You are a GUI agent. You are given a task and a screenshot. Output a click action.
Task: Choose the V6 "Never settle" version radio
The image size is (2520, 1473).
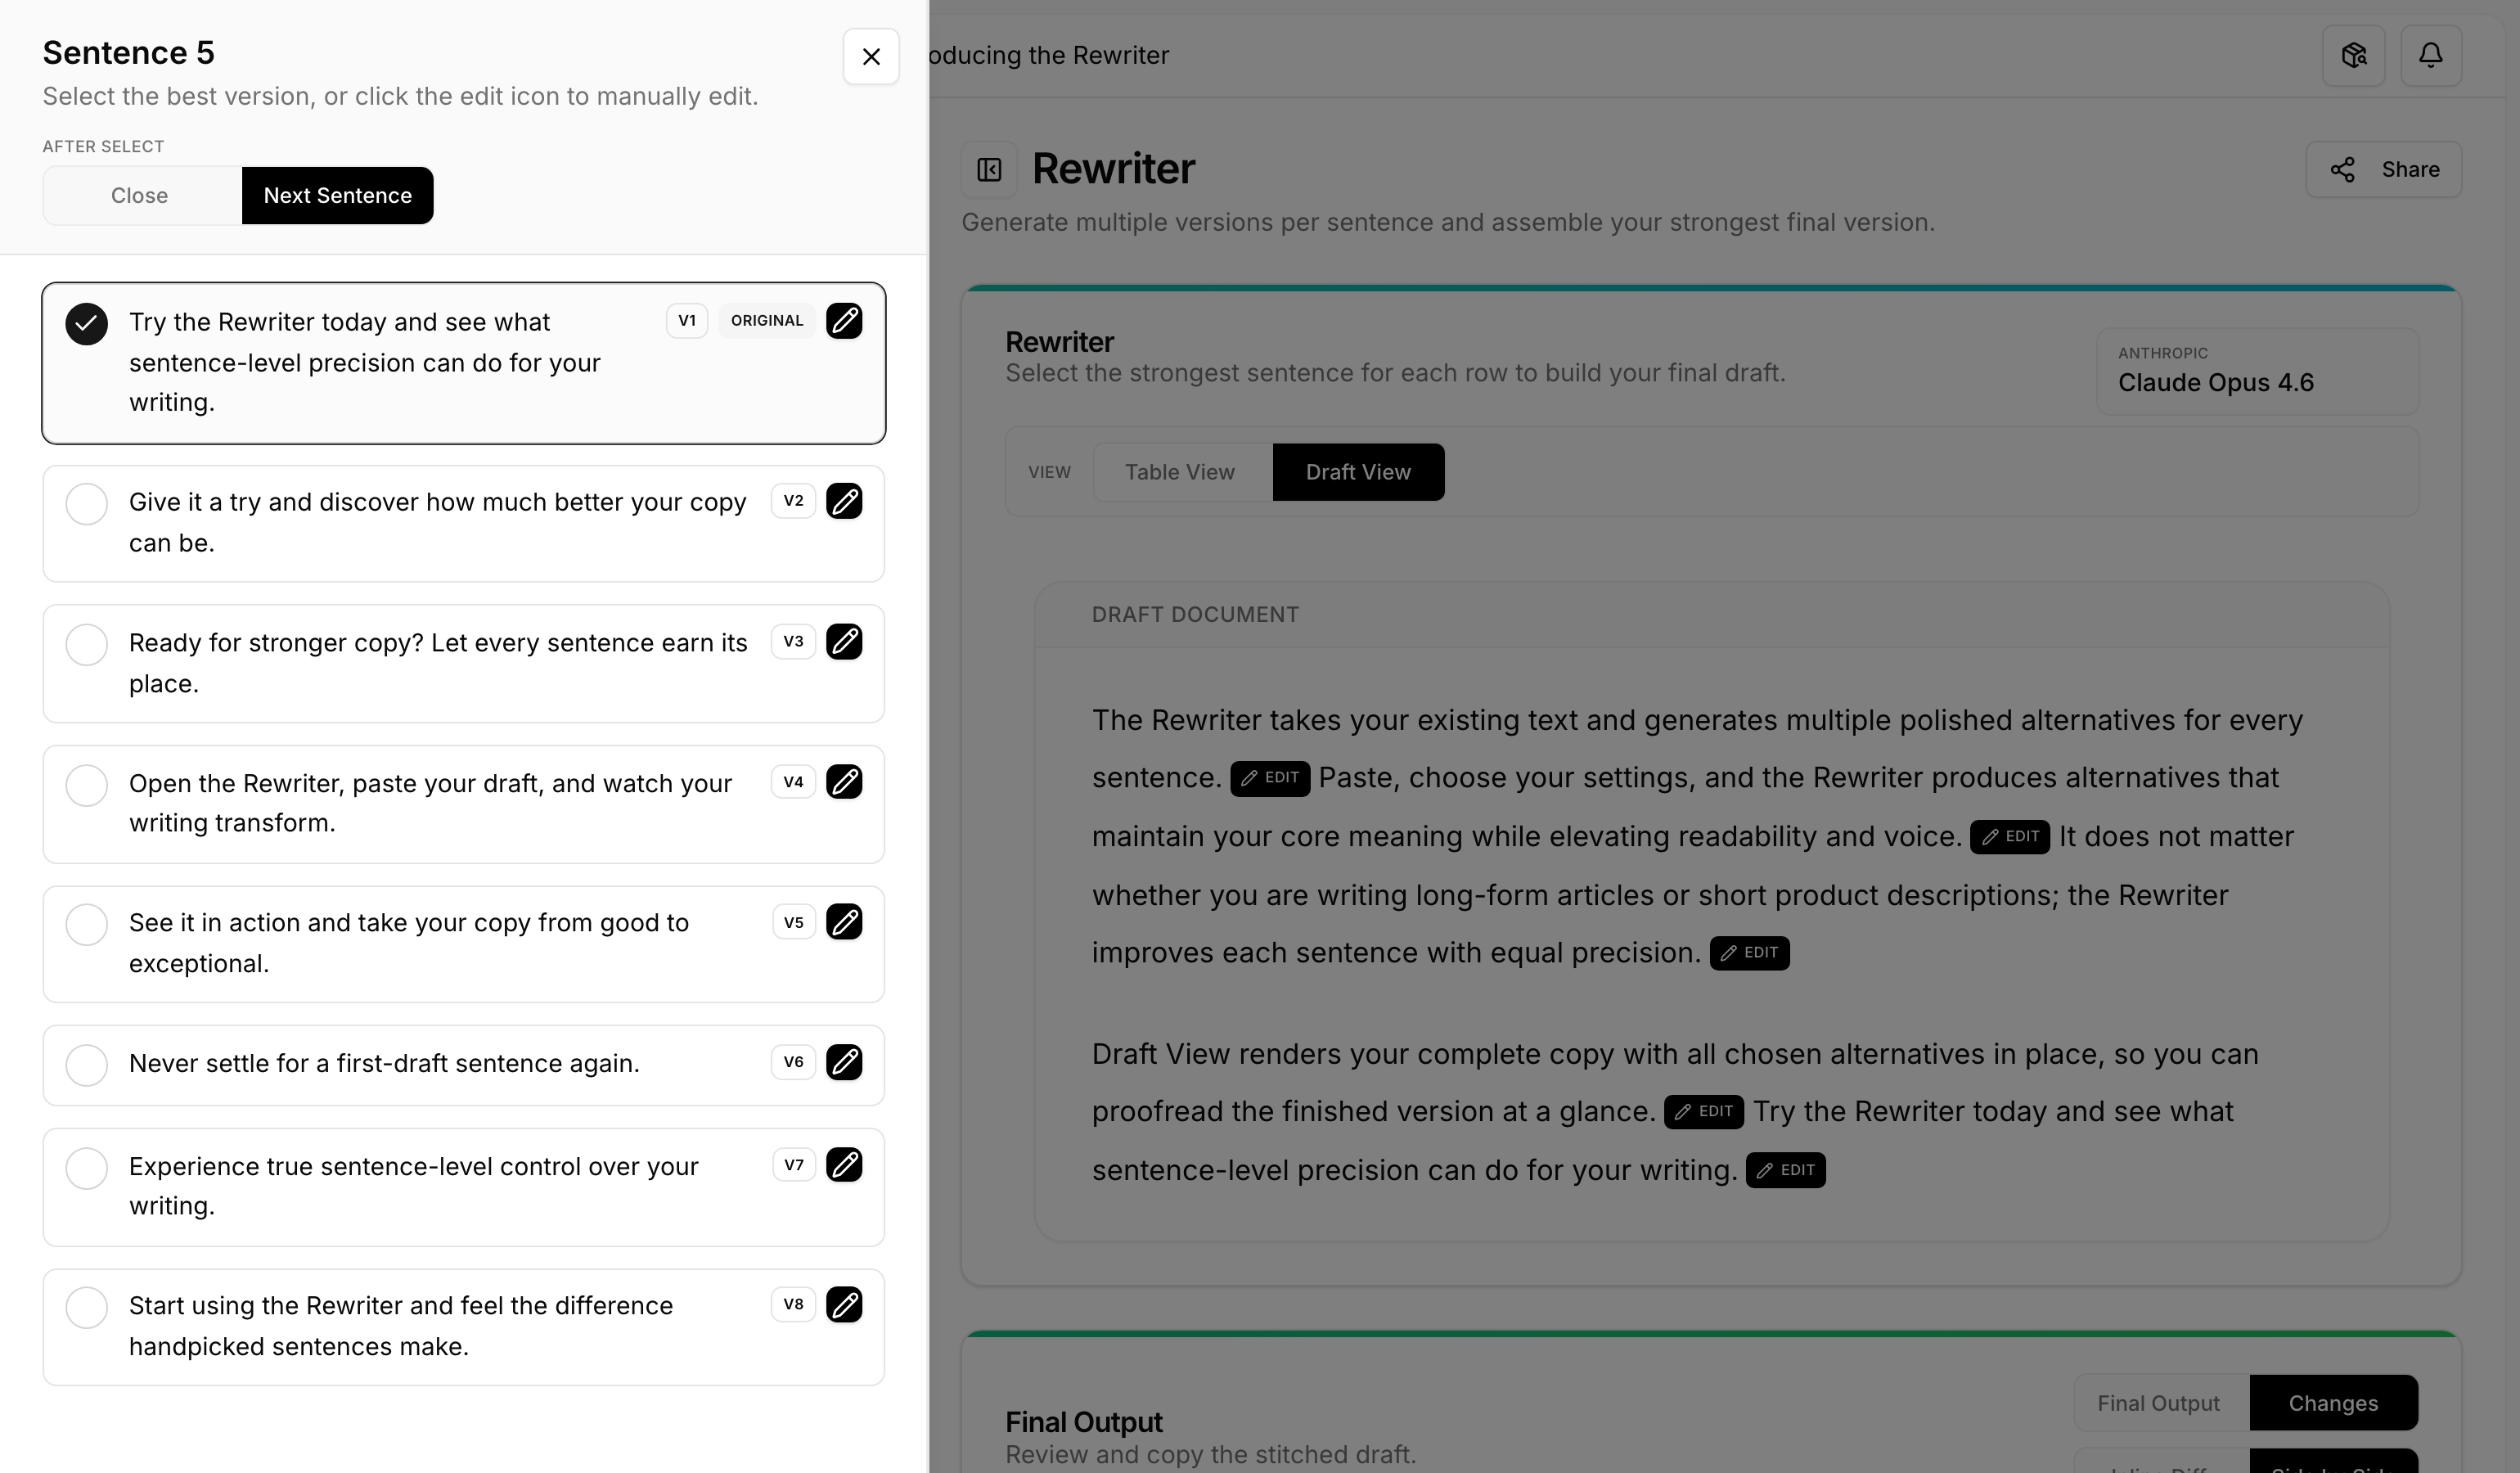[87, 1065]
